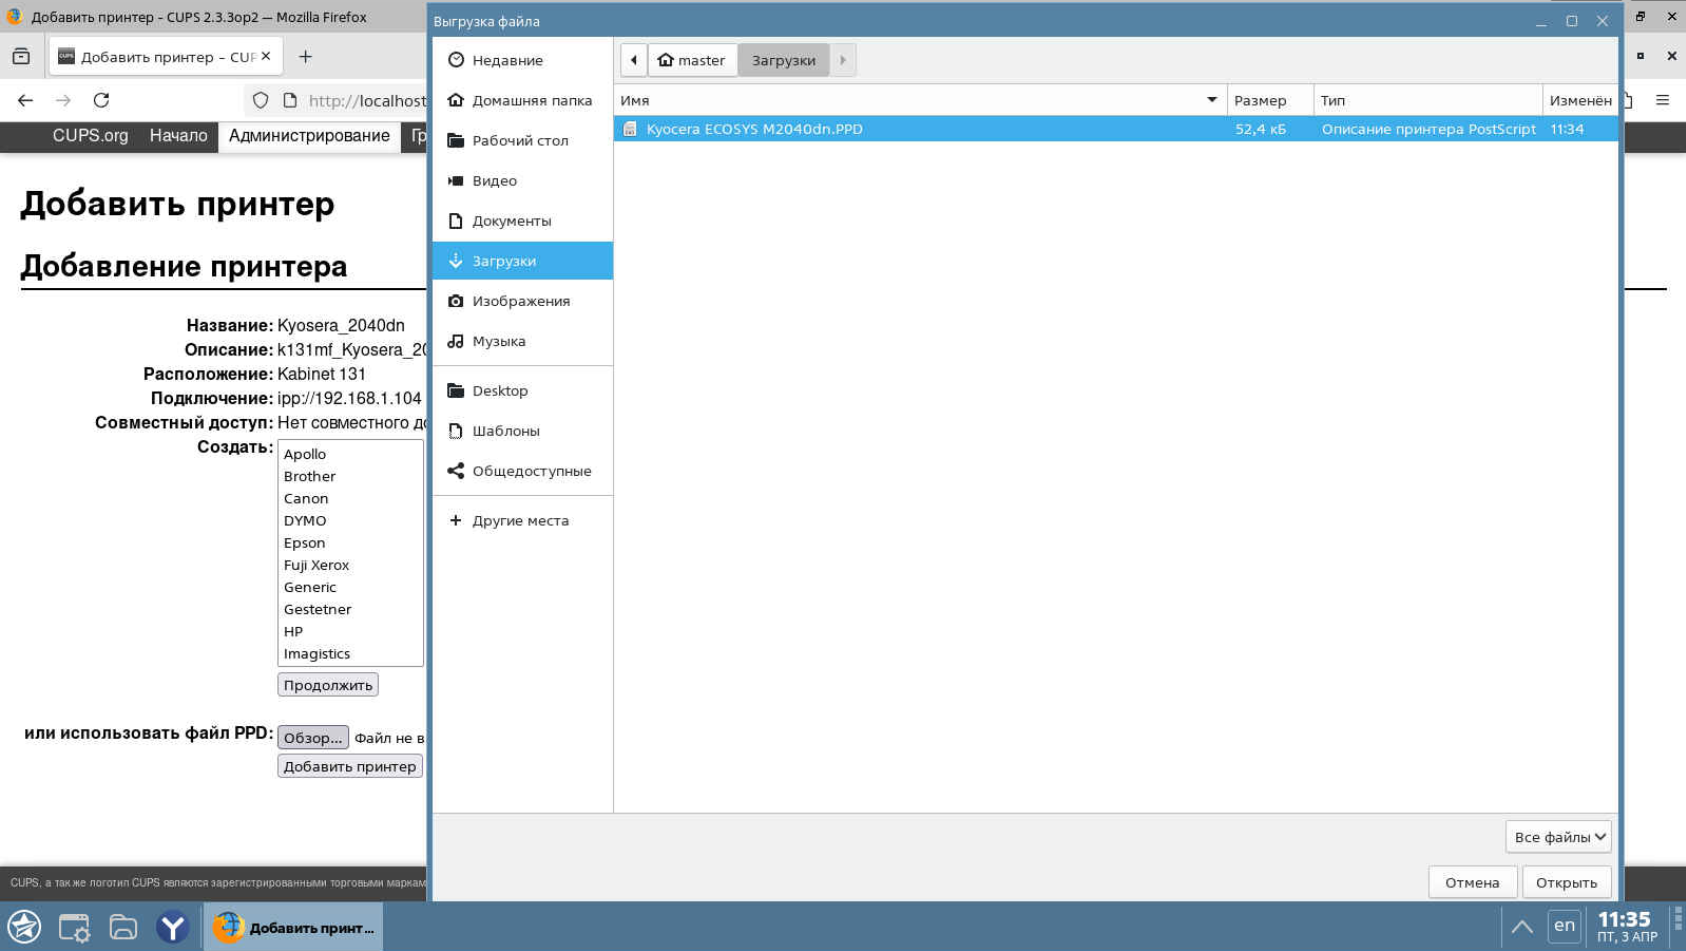The image size is (1686, 951).
Task: Click Другие места plus entry
Action: pos(519,521)
